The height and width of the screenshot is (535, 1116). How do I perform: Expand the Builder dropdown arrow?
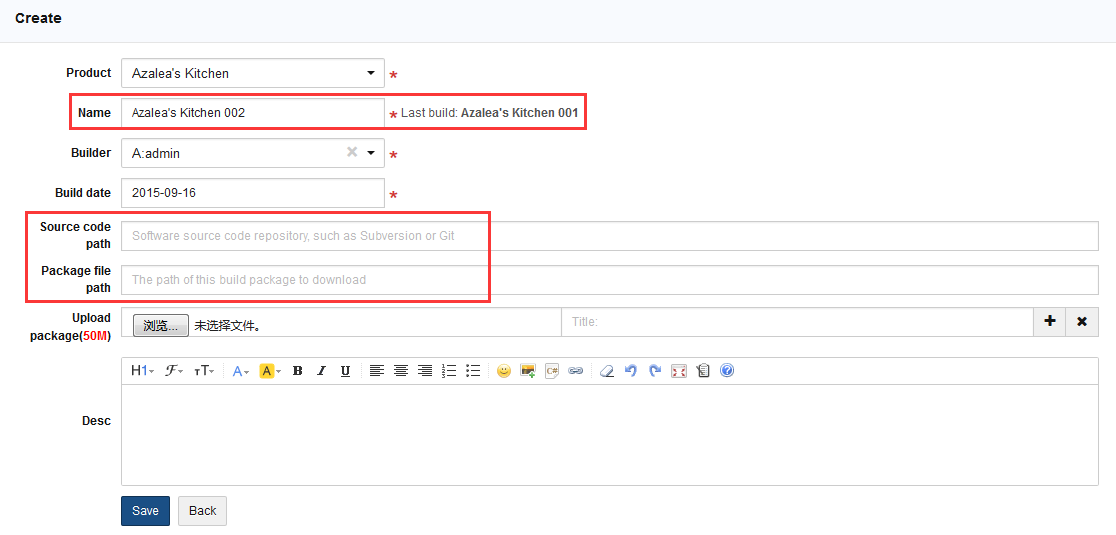click(x=372, y=153)
